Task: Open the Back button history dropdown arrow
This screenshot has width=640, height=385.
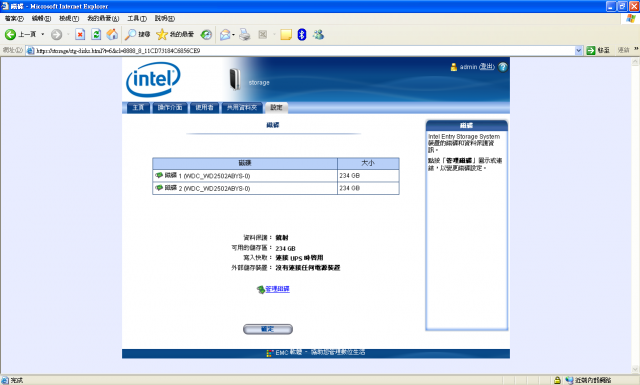Action: tap(42, 35)
